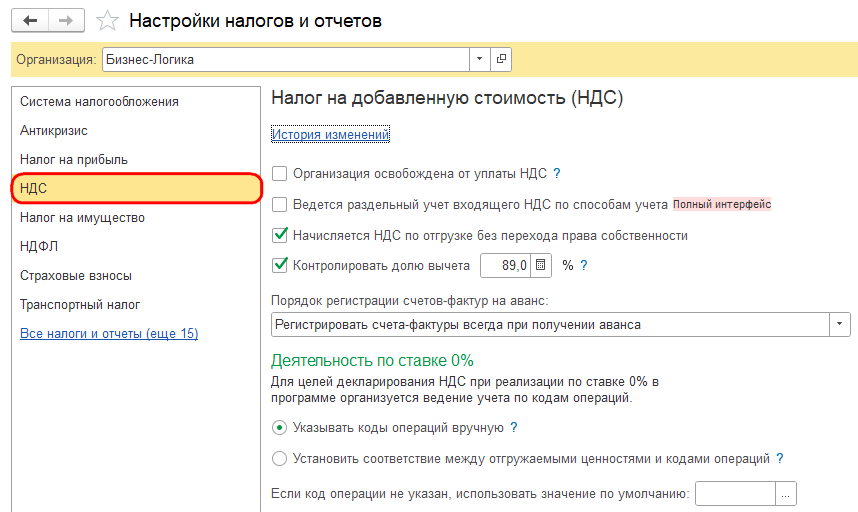Open the organization card via open-form icon

pyautogui.click(x=501, y=59)
